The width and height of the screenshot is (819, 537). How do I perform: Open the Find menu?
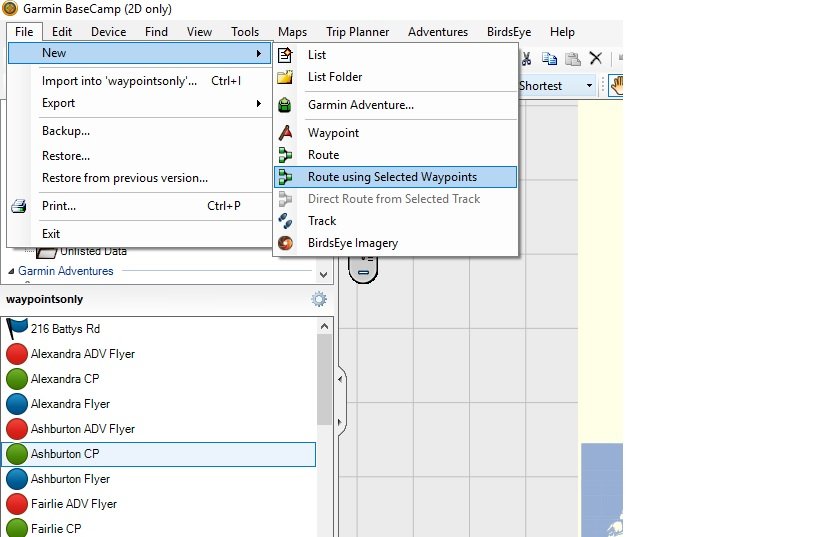(156, 32)
